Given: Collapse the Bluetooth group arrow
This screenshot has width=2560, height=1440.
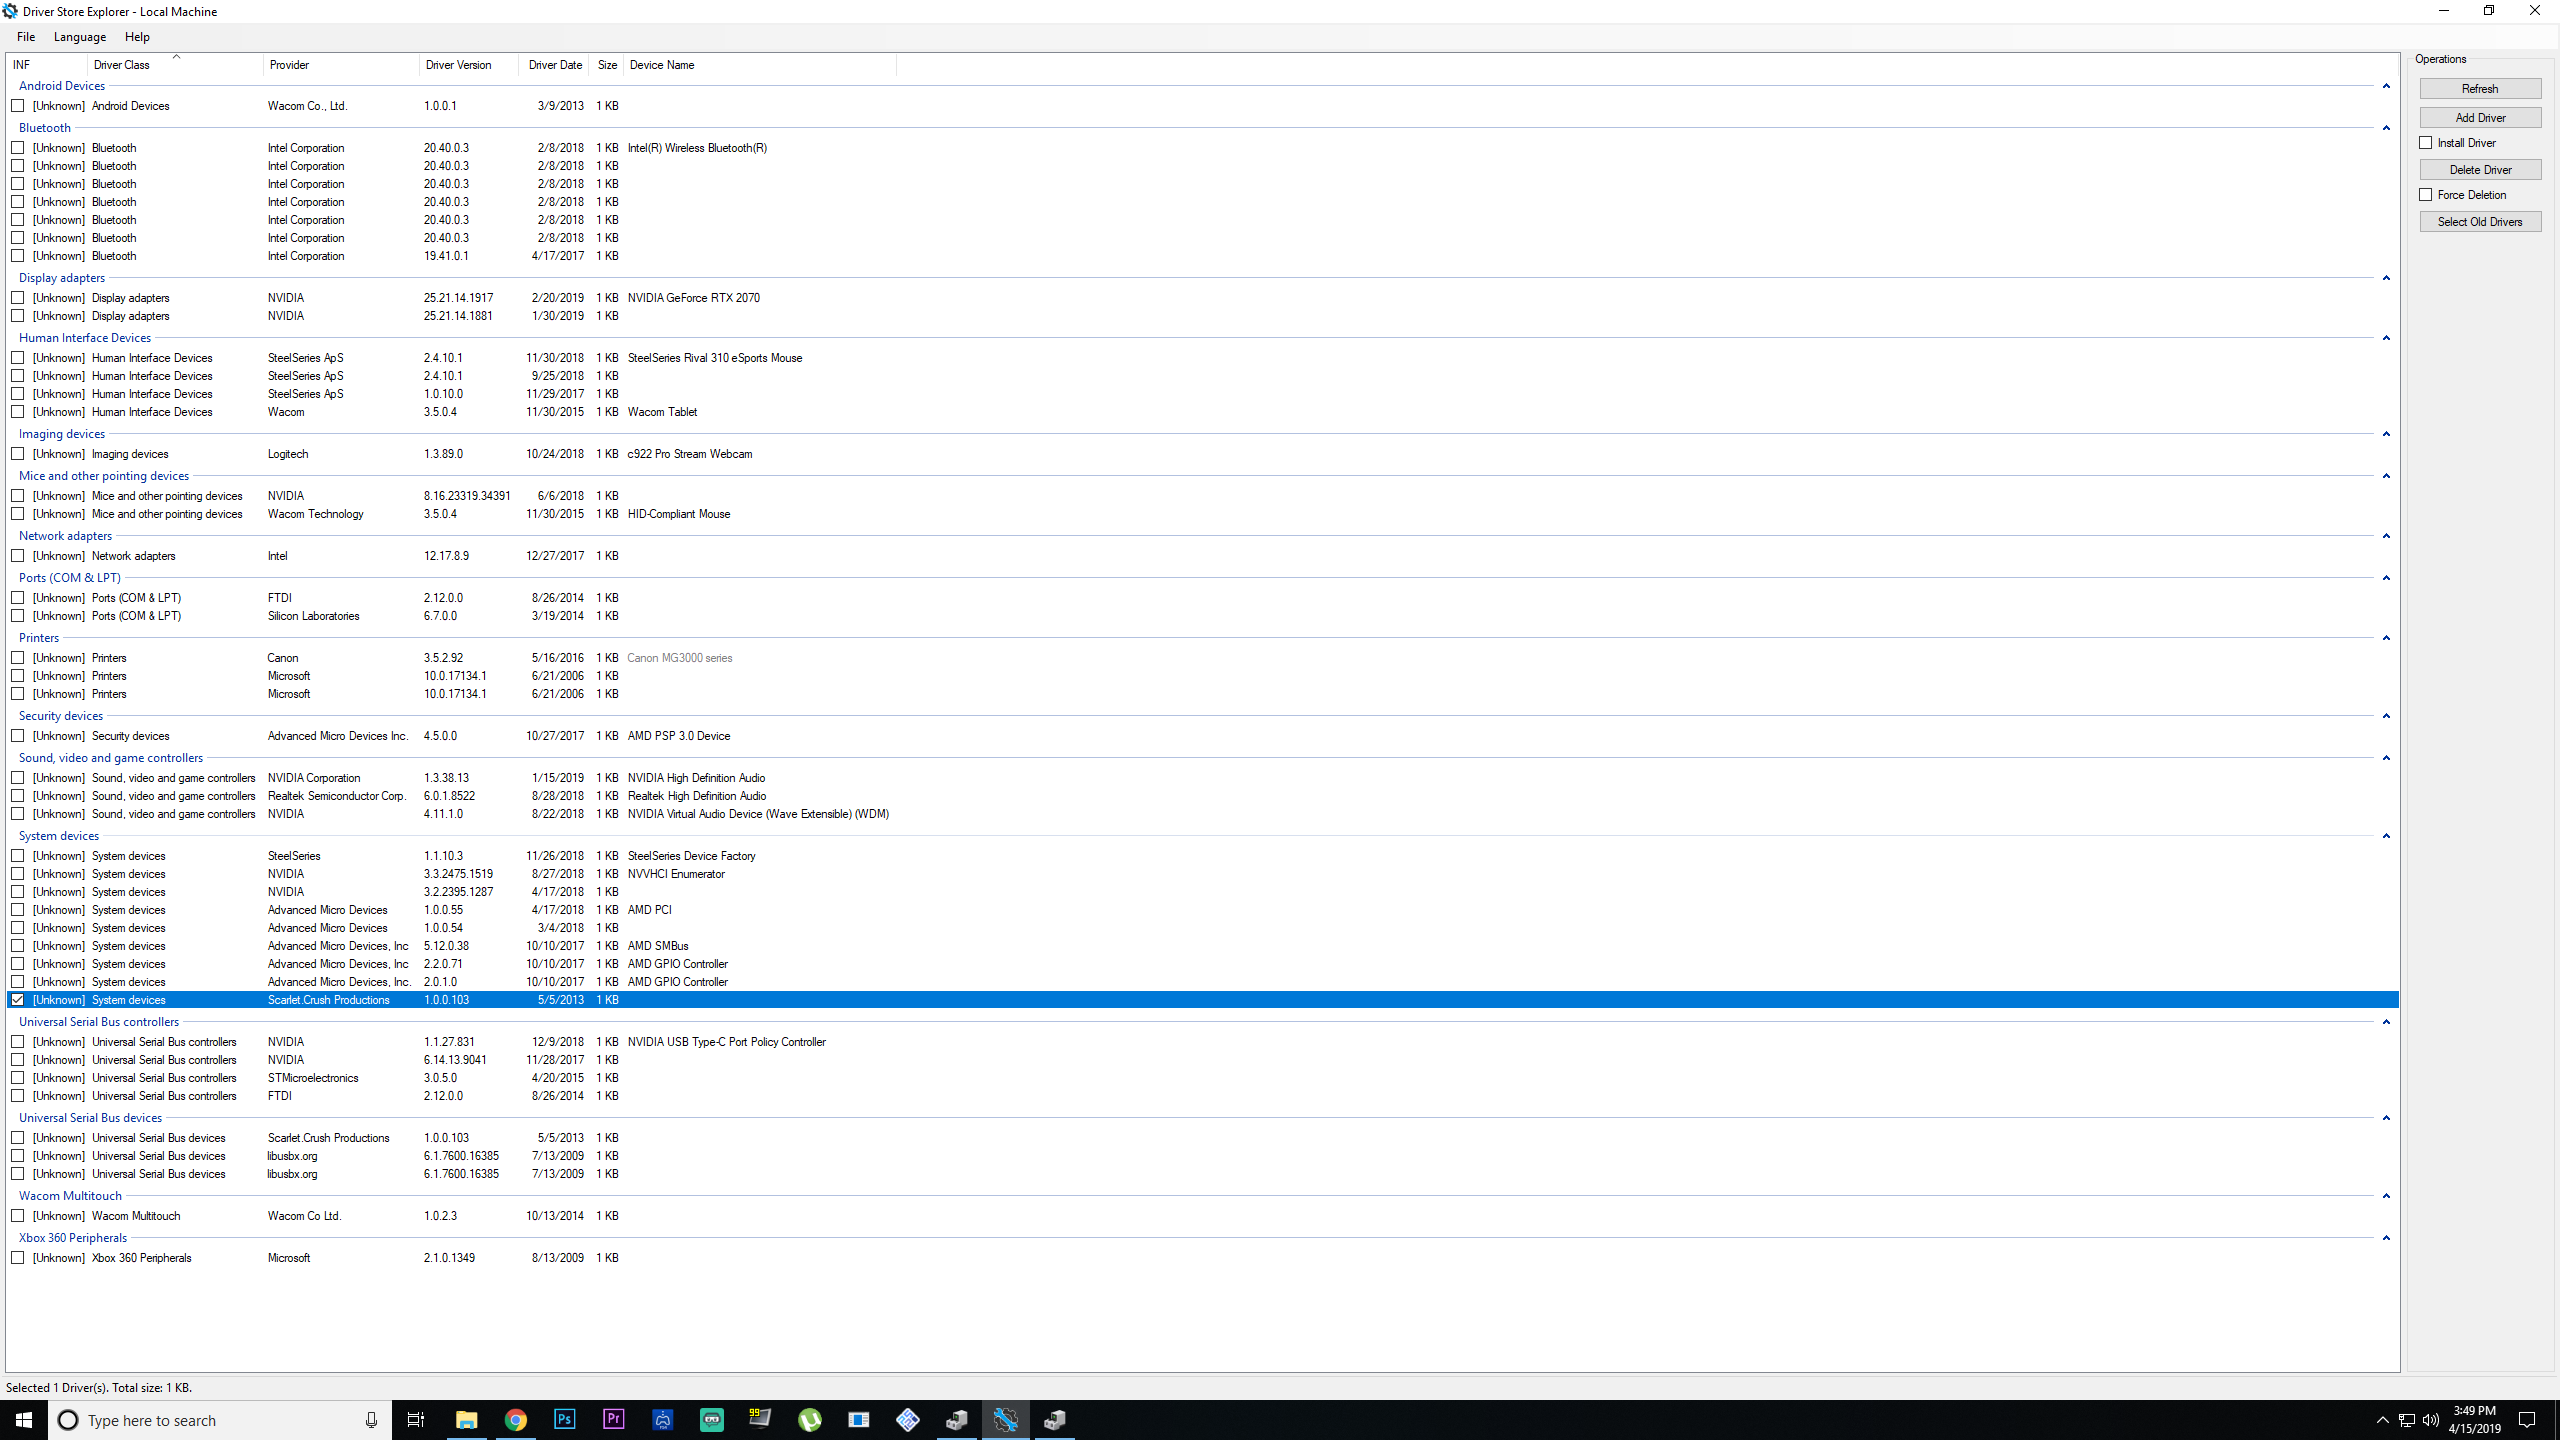Looking at the screenshot, I should coord(2386,128).
